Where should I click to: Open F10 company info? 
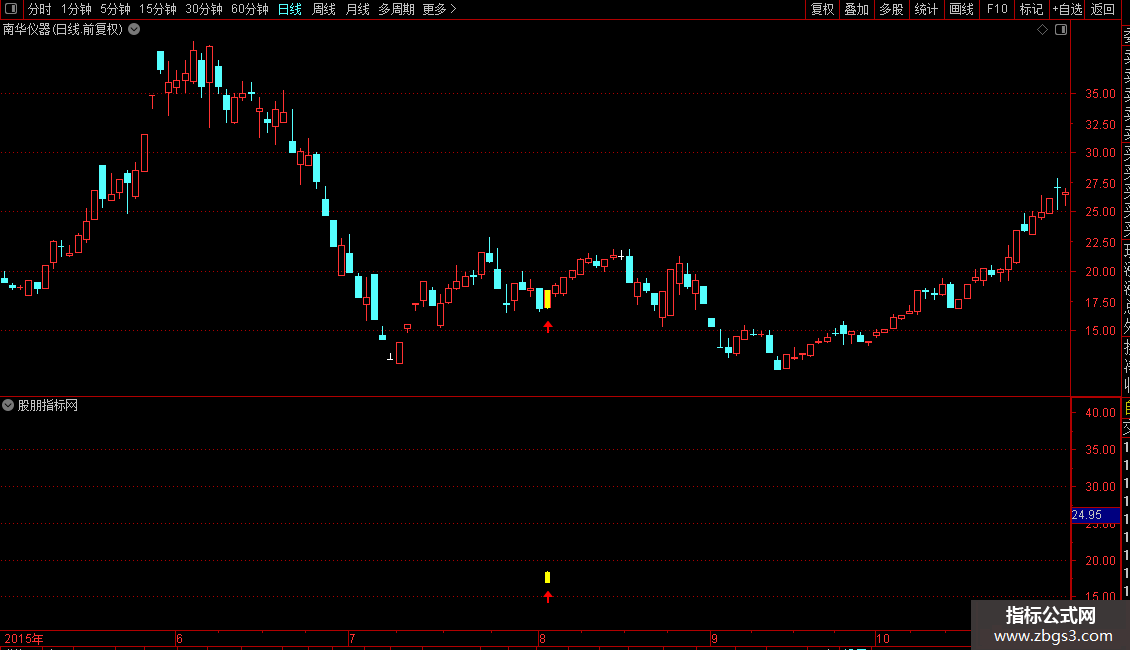tap(997, 9)
